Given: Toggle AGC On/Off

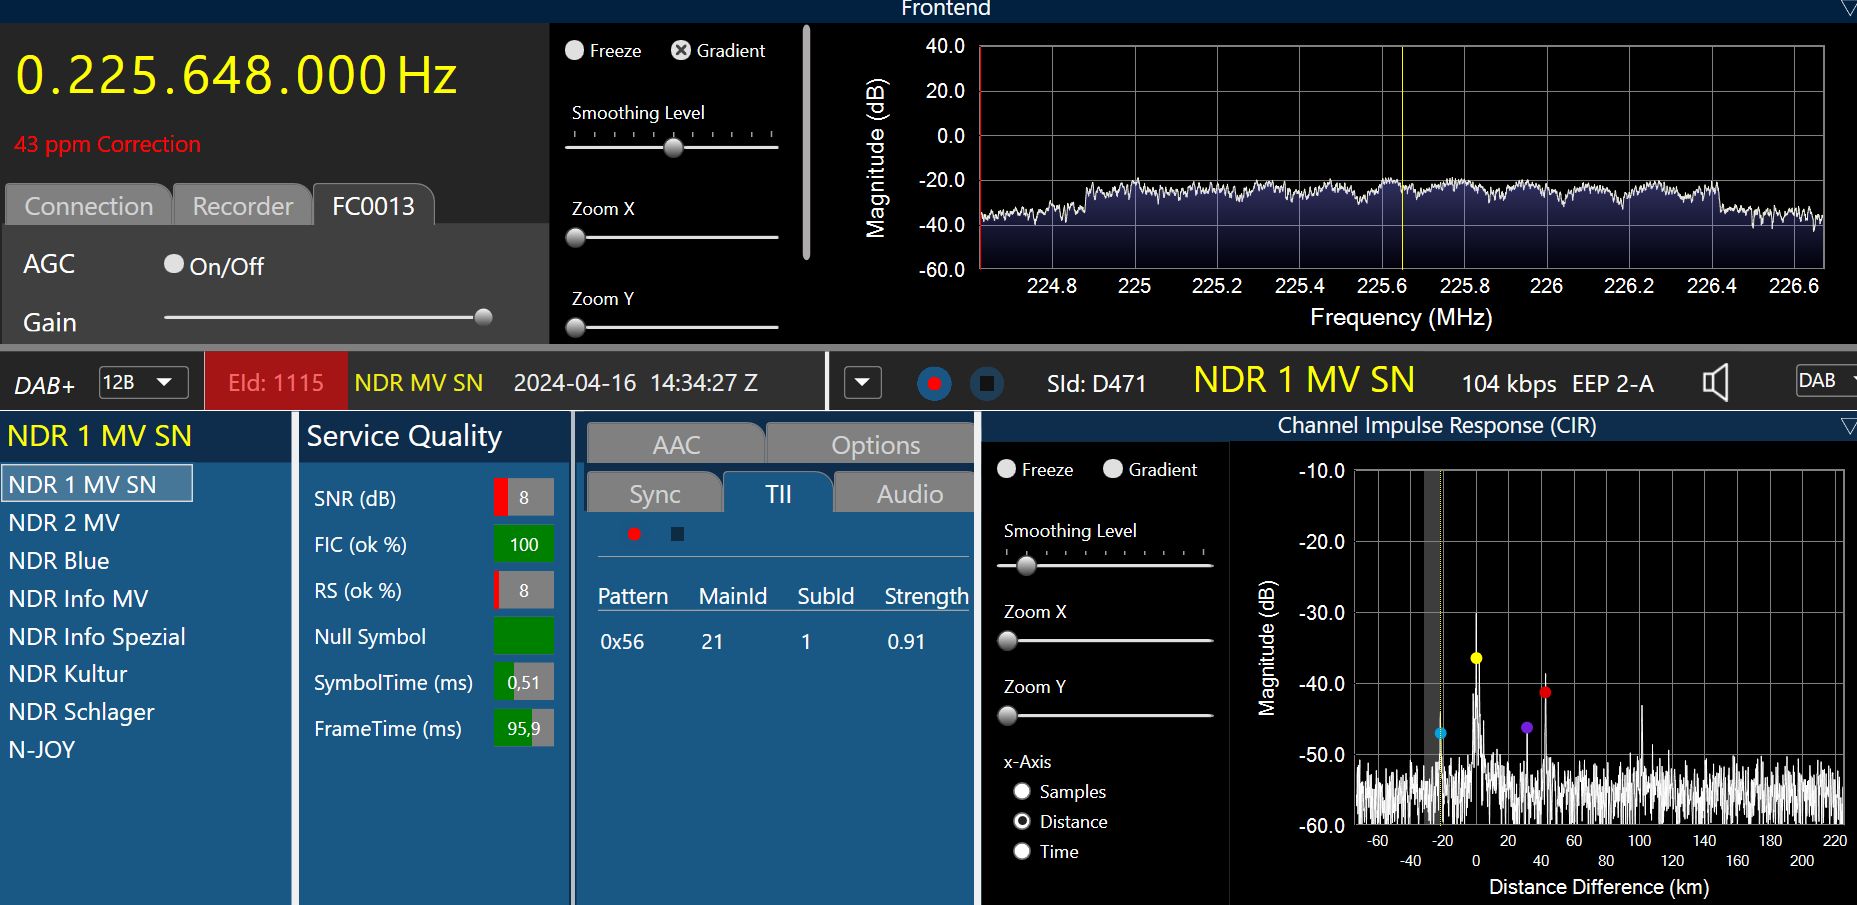Looking at the screenshot, I should click(174, 264).
